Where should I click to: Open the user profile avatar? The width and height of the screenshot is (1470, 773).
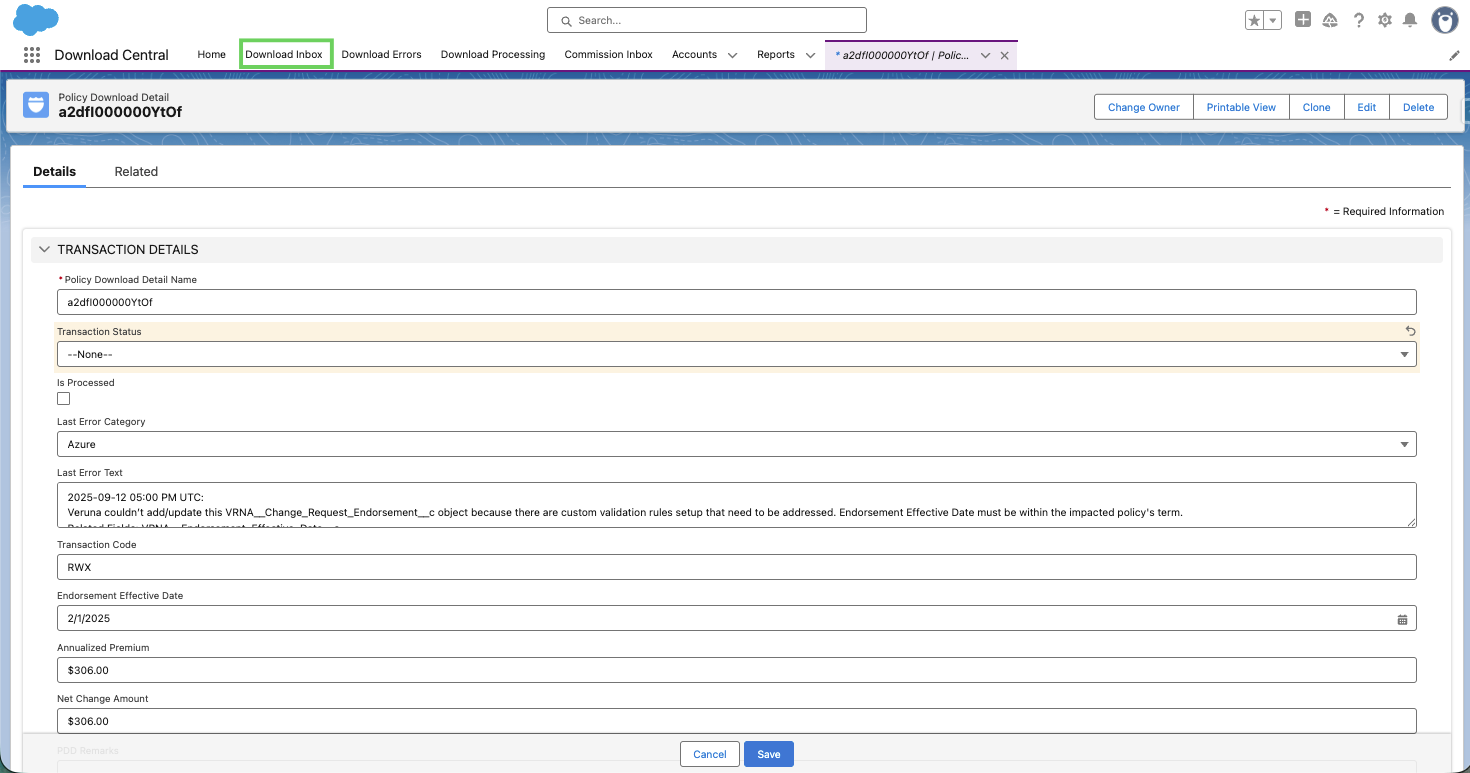point(1444,20)
